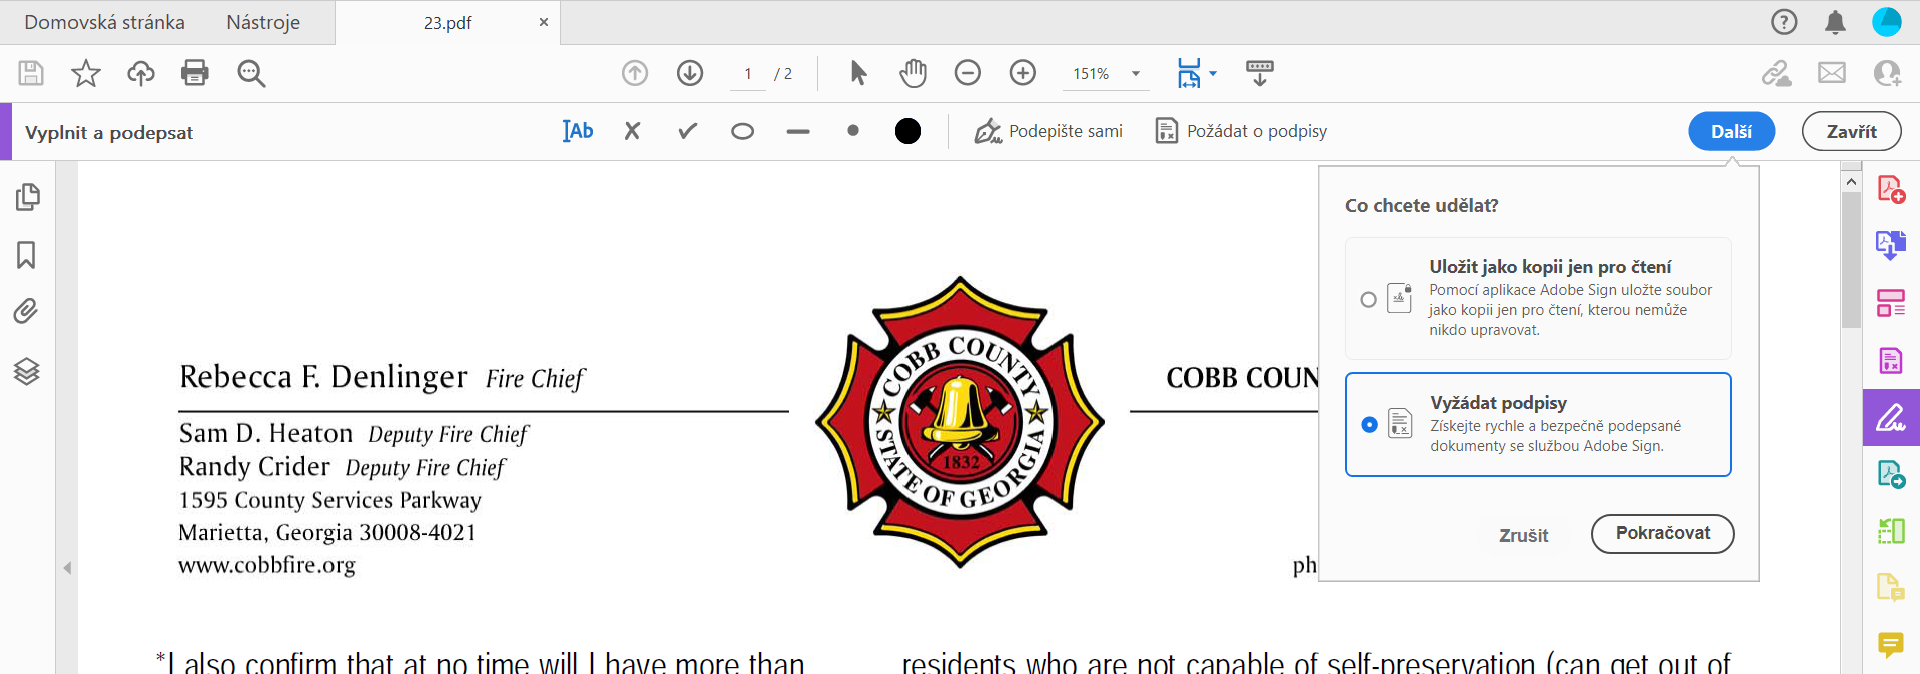Click Zrušit to cancel
Screen dimensions: 1920x674
point(1524,535)
